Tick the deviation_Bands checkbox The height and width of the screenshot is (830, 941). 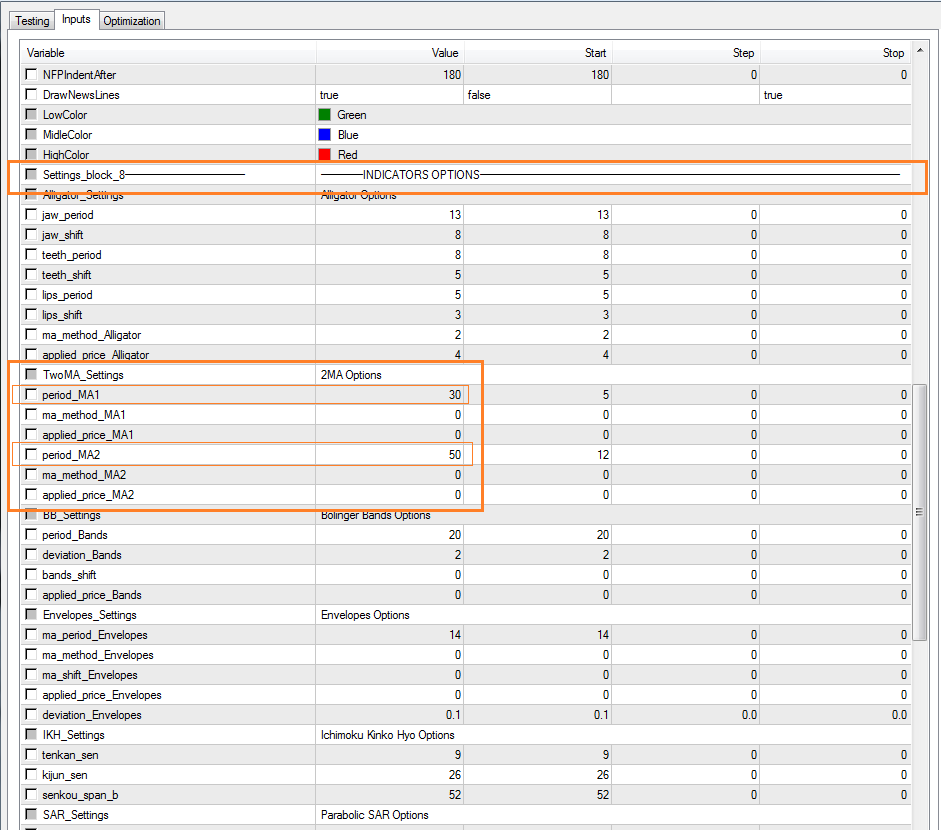[x=31, y=555]
